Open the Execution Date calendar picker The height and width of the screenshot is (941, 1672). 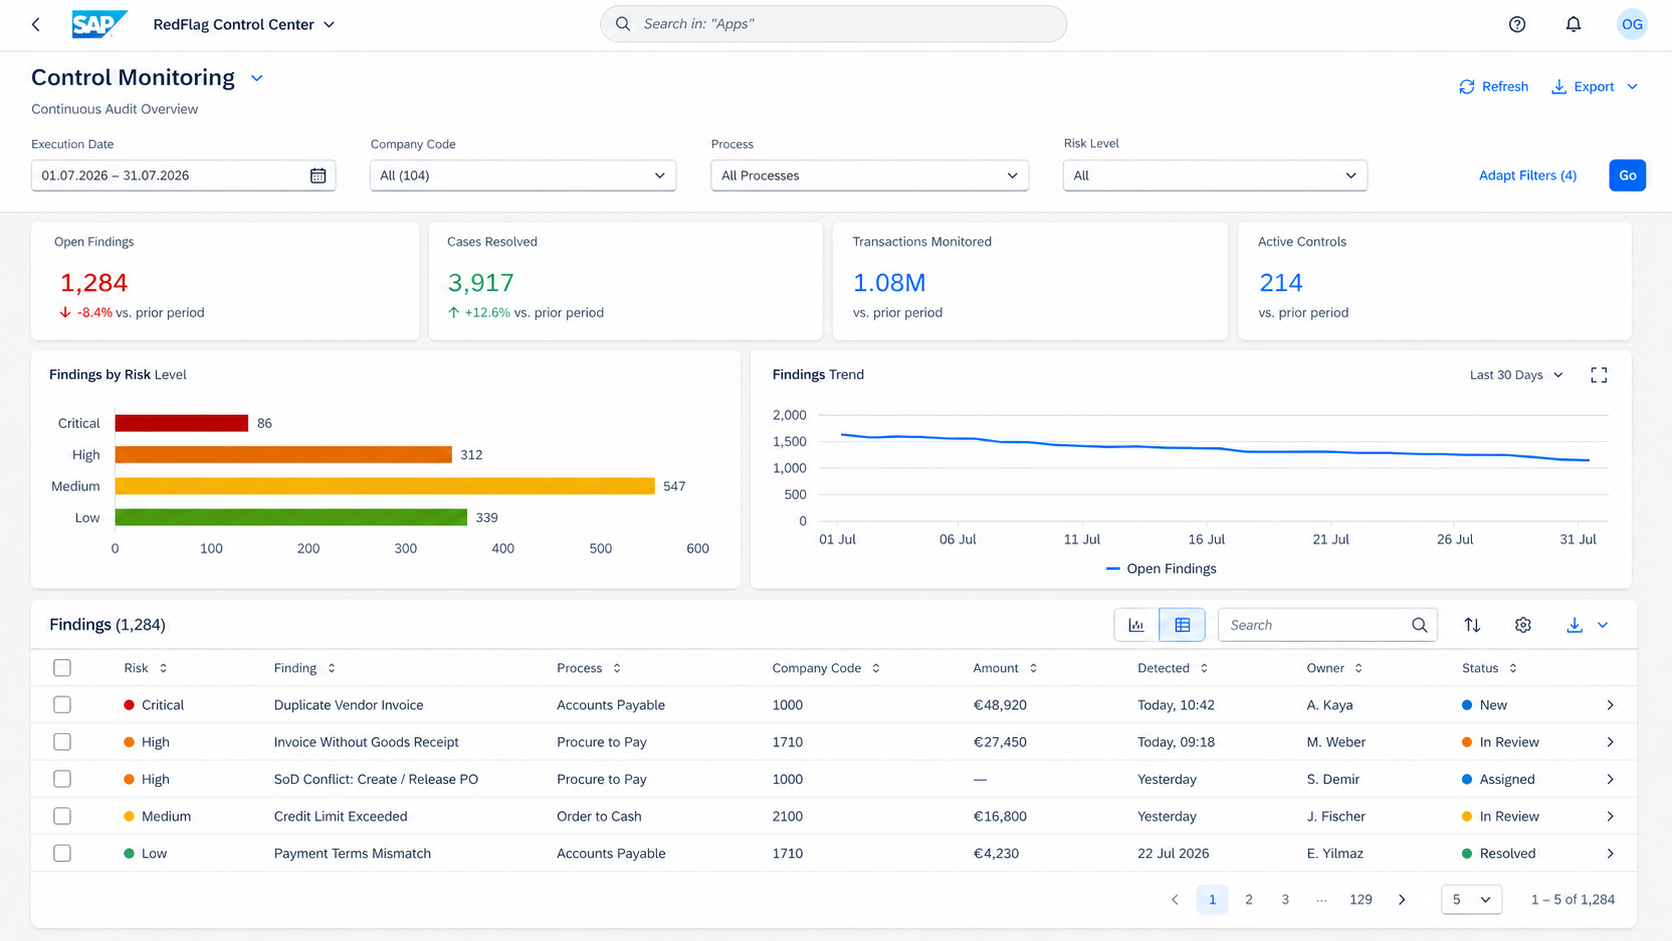[318, 175]
